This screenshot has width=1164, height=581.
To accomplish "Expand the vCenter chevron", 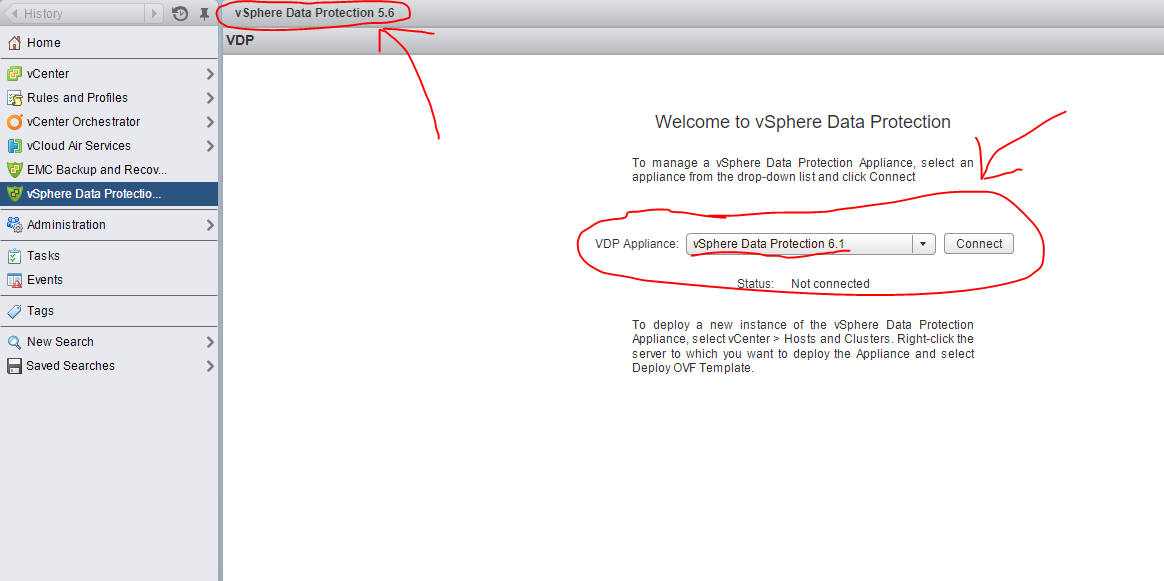I will (210, 74).
